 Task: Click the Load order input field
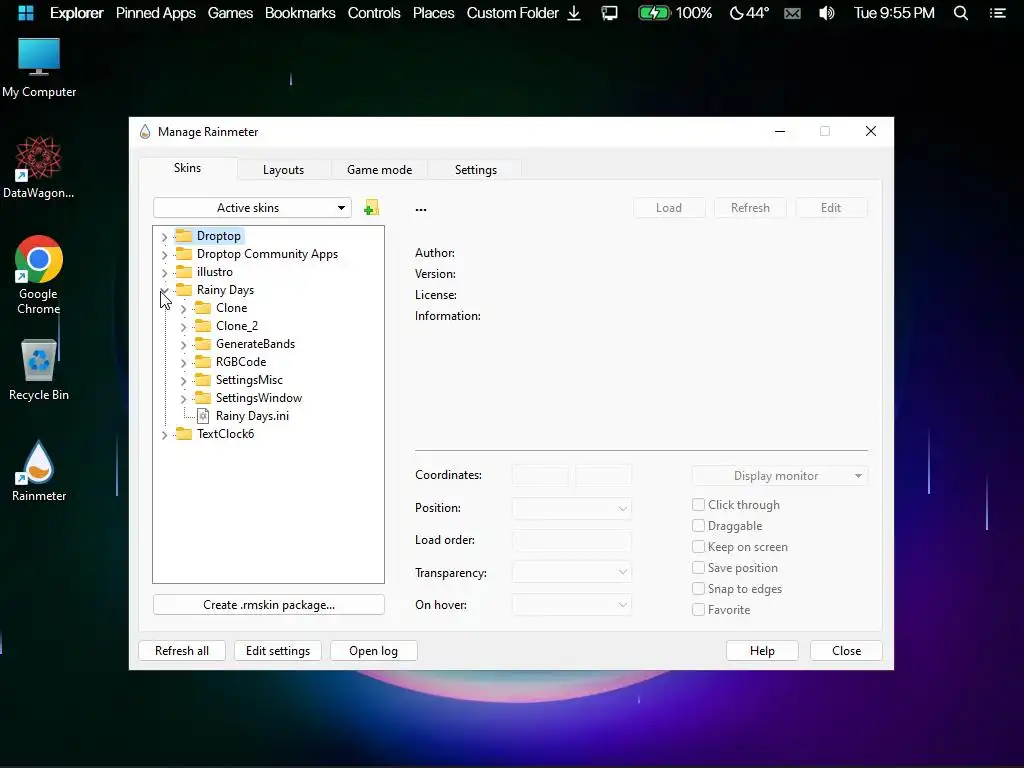click(571, 540)
